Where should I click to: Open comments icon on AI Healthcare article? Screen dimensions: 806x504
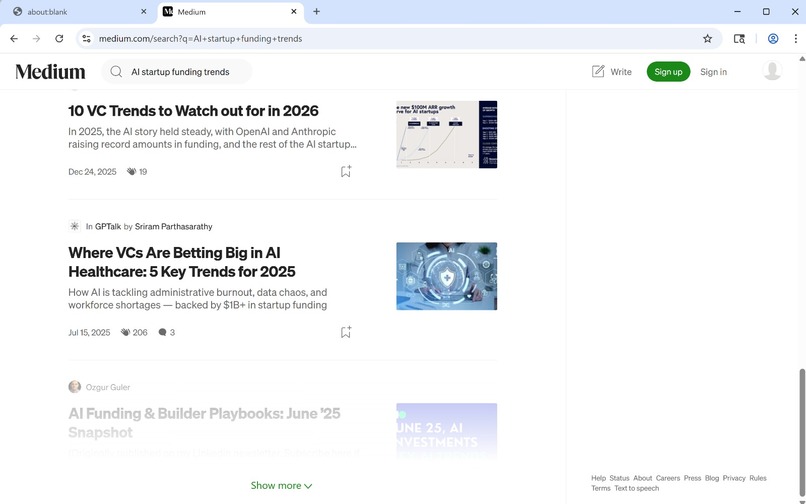point(162,332)
